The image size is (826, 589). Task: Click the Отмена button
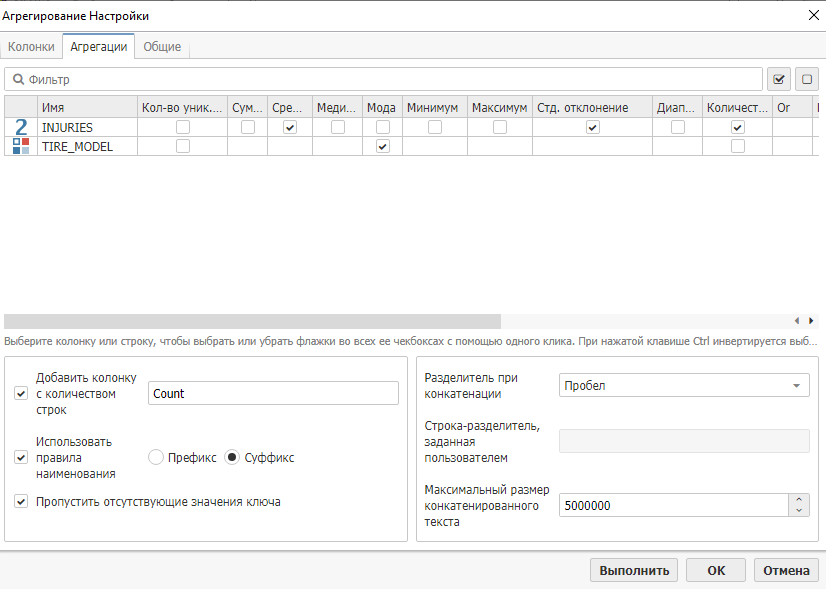786,570
